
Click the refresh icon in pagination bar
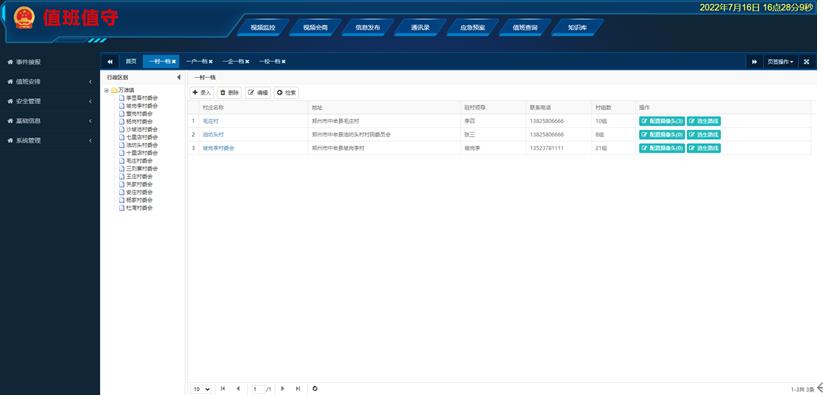(x=315, y=389)
